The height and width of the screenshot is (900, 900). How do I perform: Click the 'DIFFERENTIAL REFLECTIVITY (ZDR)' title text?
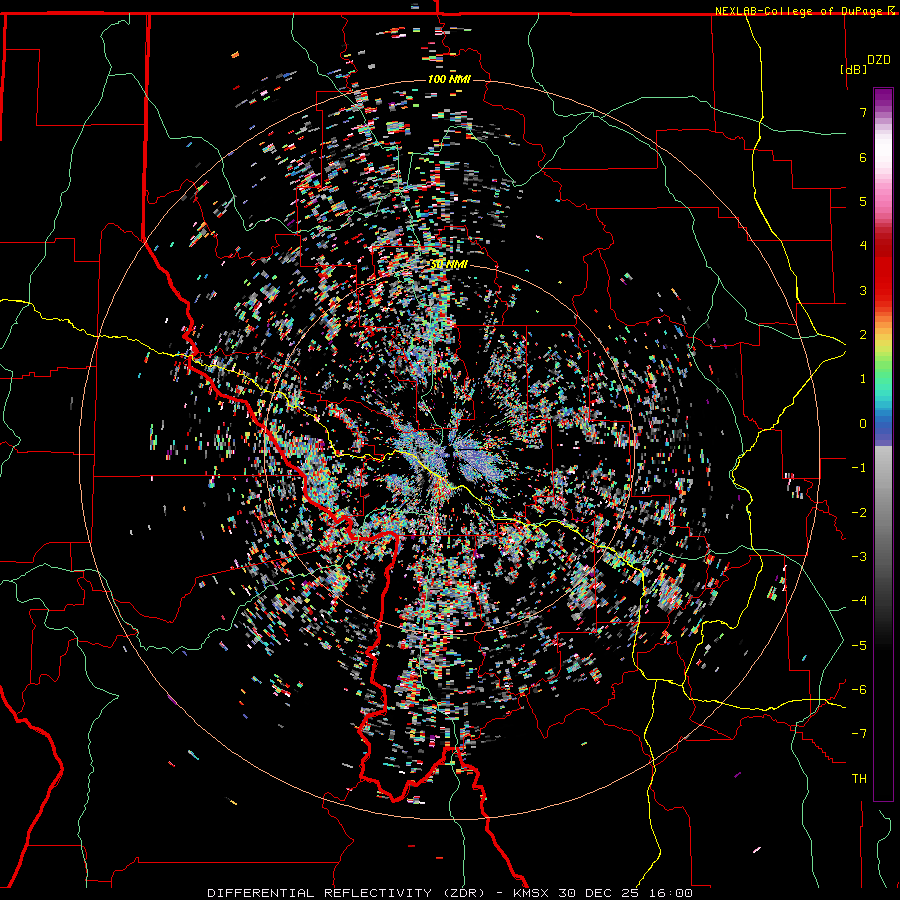point(347,893)
